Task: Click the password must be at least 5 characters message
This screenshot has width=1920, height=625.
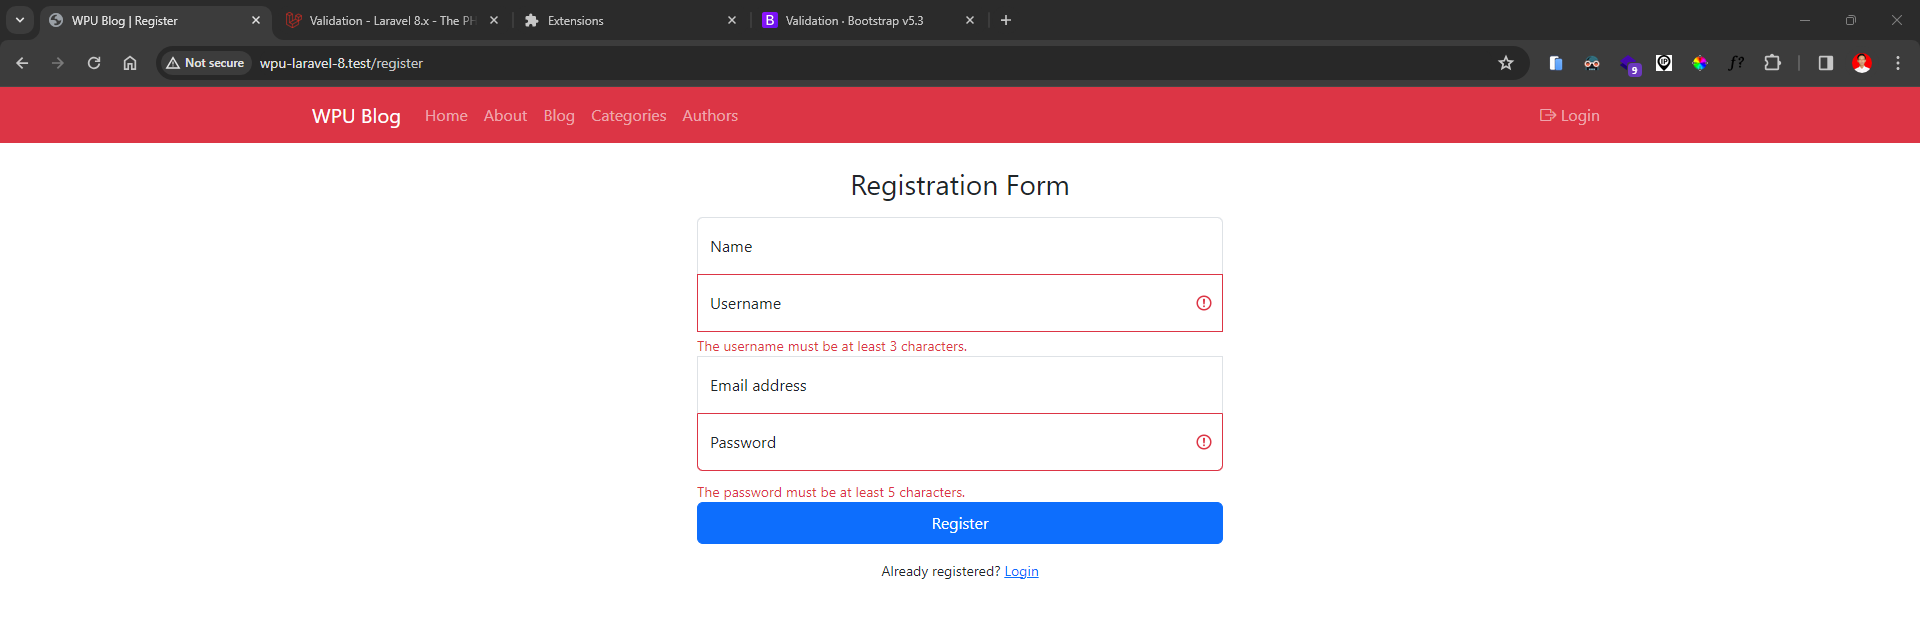Action: click(831, 492)
